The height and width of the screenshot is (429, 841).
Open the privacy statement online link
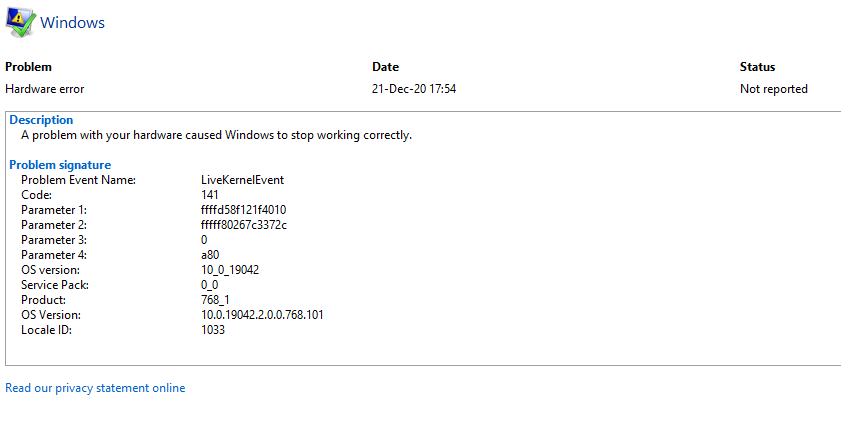pos(95,388)
